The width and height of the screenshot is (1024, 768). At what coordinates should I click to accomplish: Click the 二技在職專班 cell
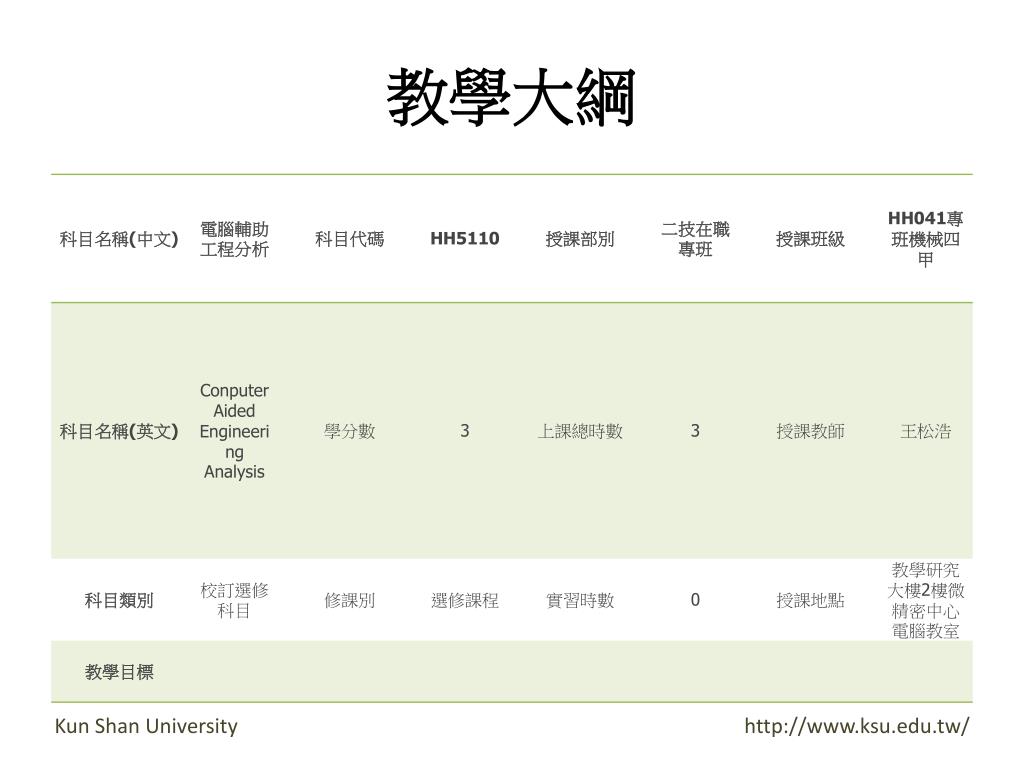point(695,239)
